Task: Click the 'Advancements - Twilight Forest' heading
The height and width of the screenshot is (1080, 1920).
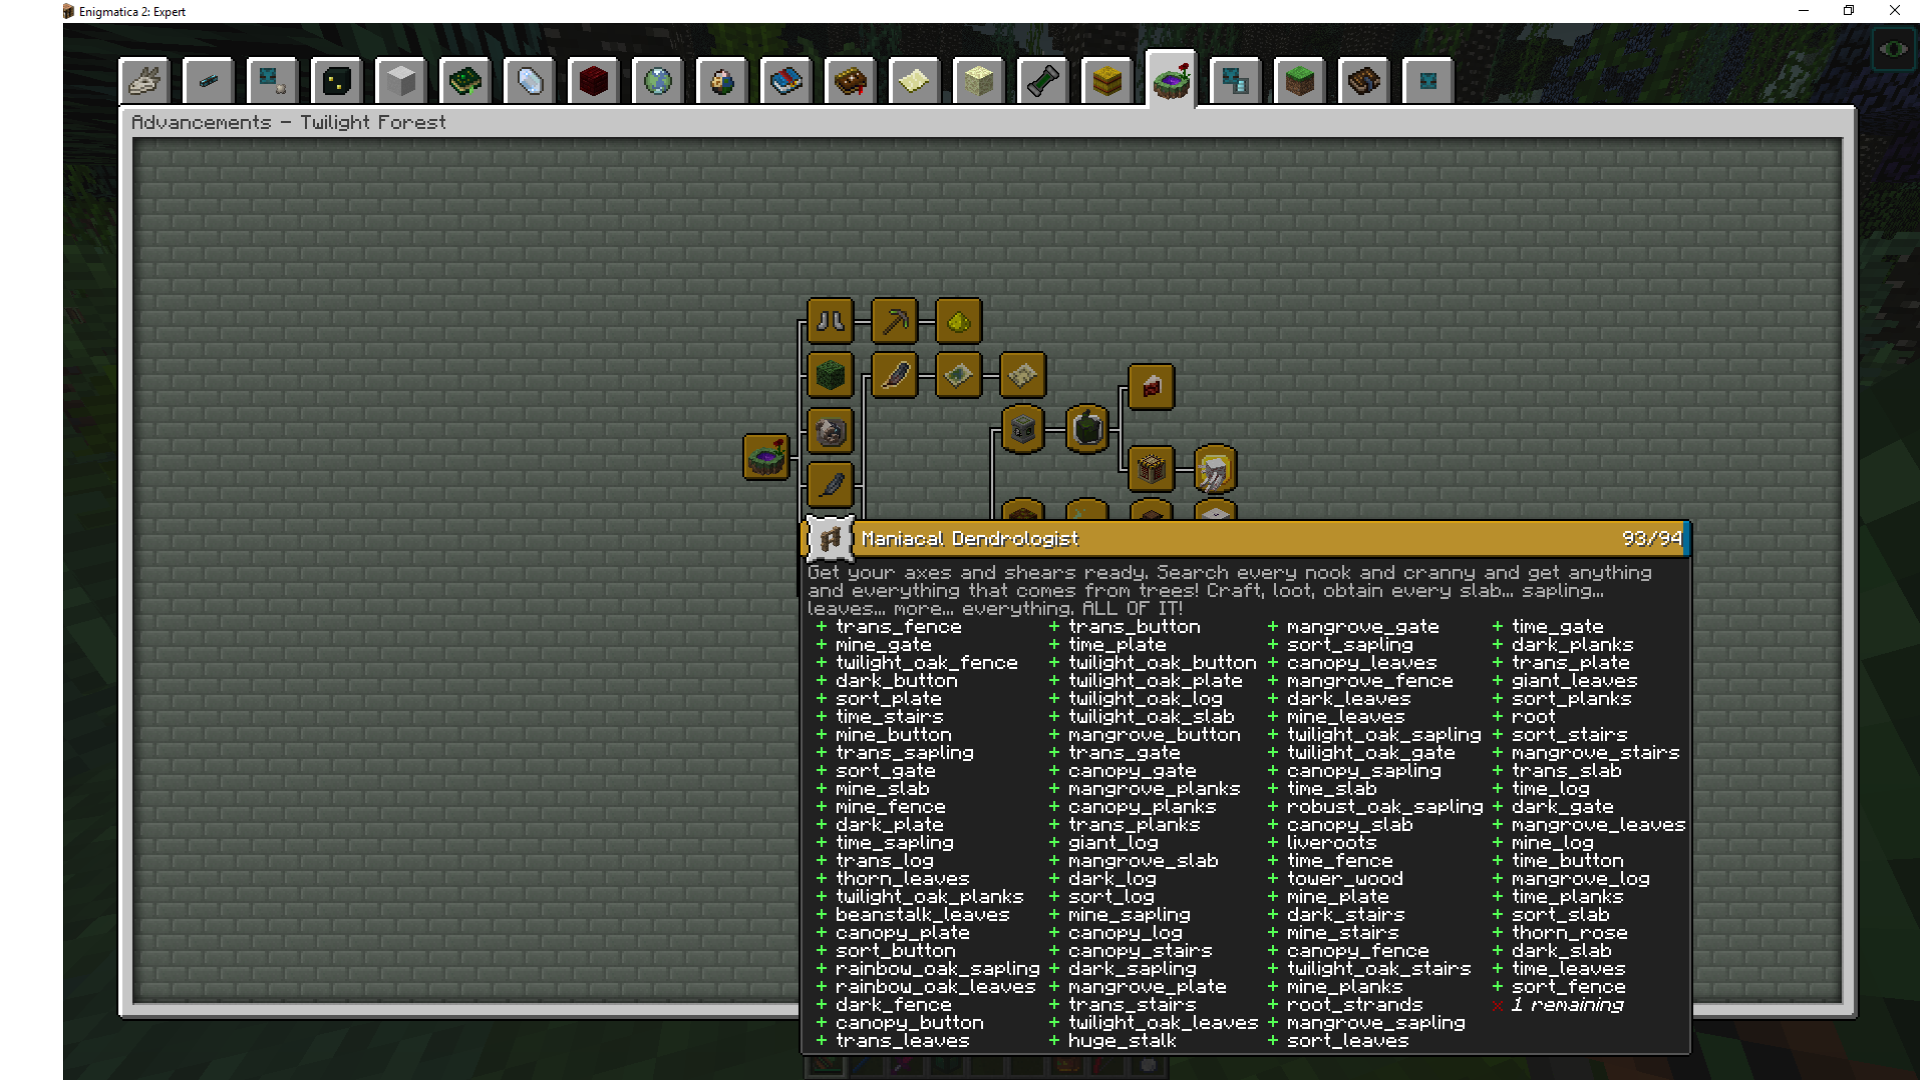Action: click(288, 122)
